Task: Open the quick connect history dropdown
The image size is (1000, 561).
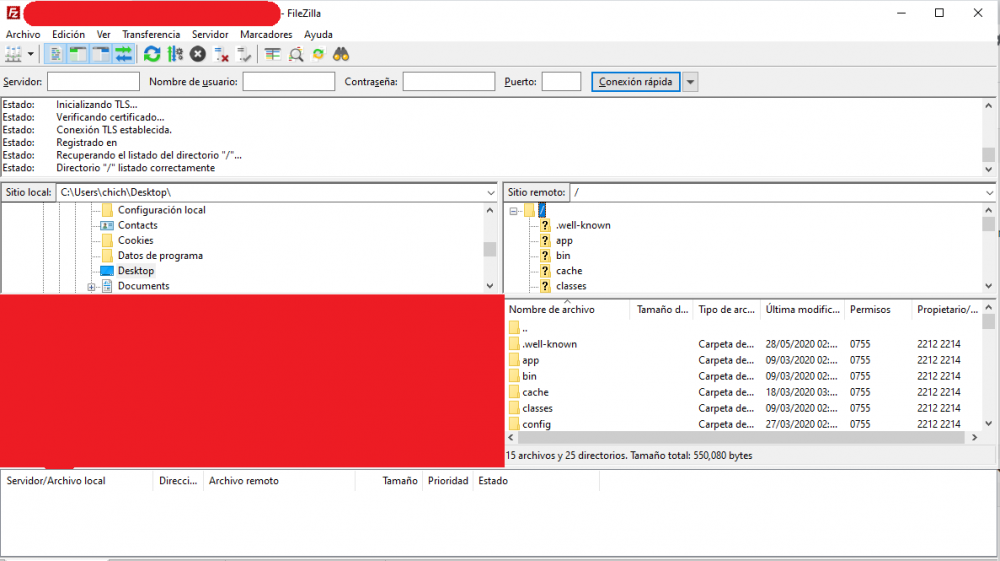Action: (690, 82)
